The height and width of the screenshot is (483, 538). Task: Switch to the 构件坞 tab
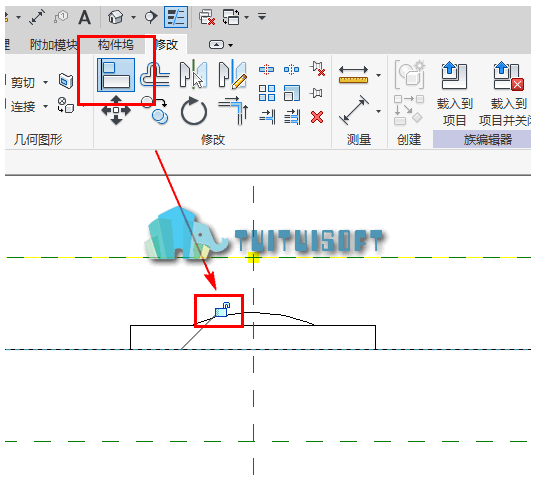coord(116,45)
